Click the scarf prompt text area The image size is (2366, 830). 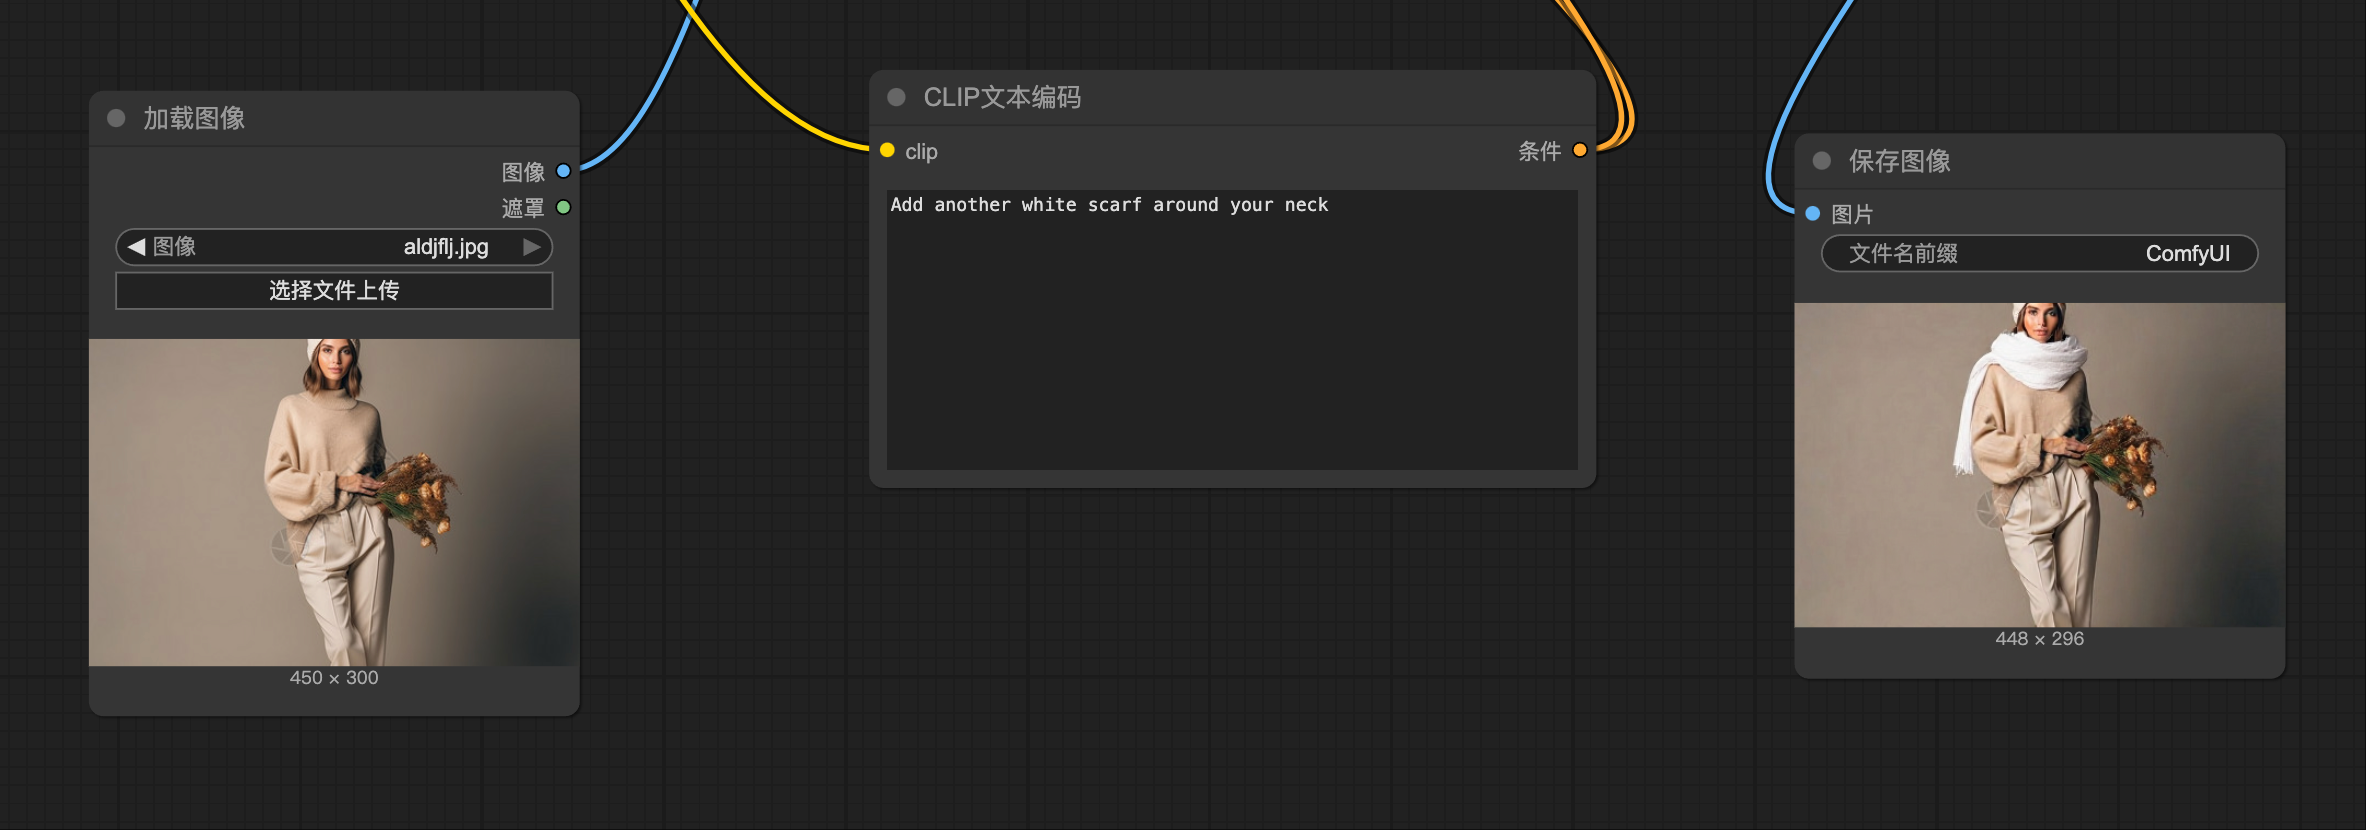pos(1231,330)
